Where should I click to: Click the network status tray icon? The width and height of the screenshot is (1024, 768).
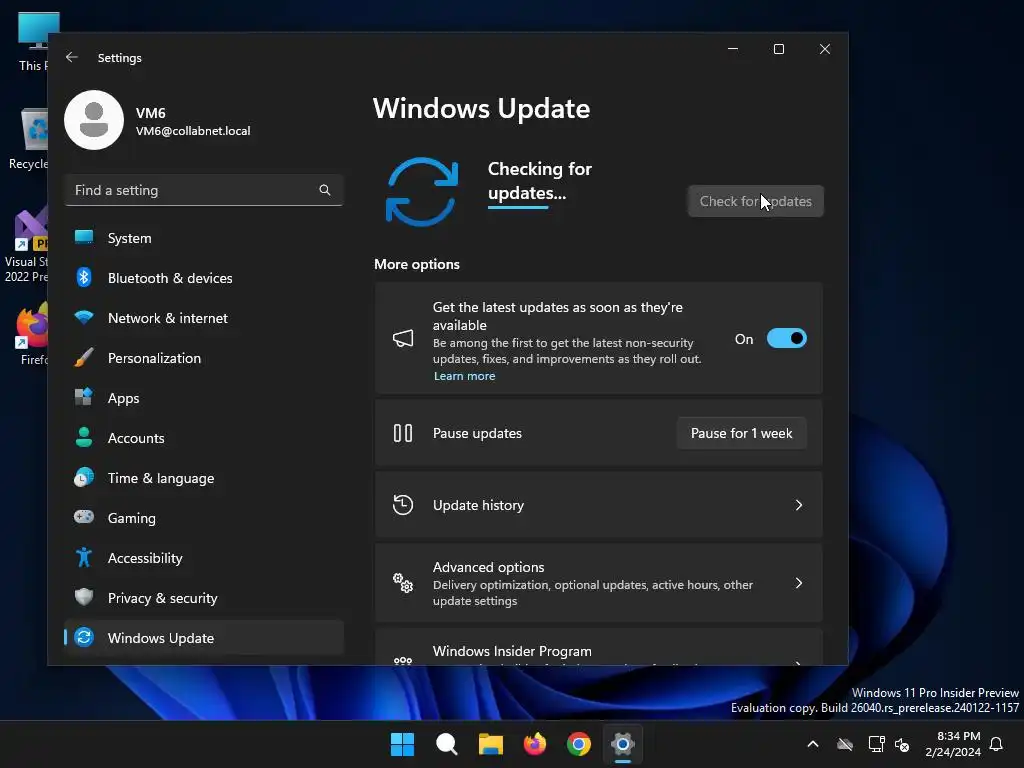[876, 744]
